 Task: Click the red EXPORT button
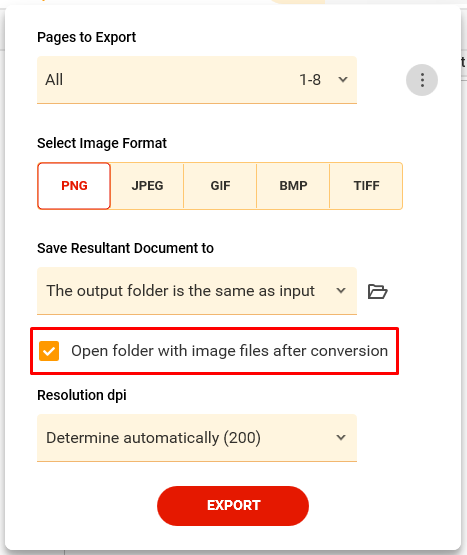pyautogui.click(x=233, y=505)
